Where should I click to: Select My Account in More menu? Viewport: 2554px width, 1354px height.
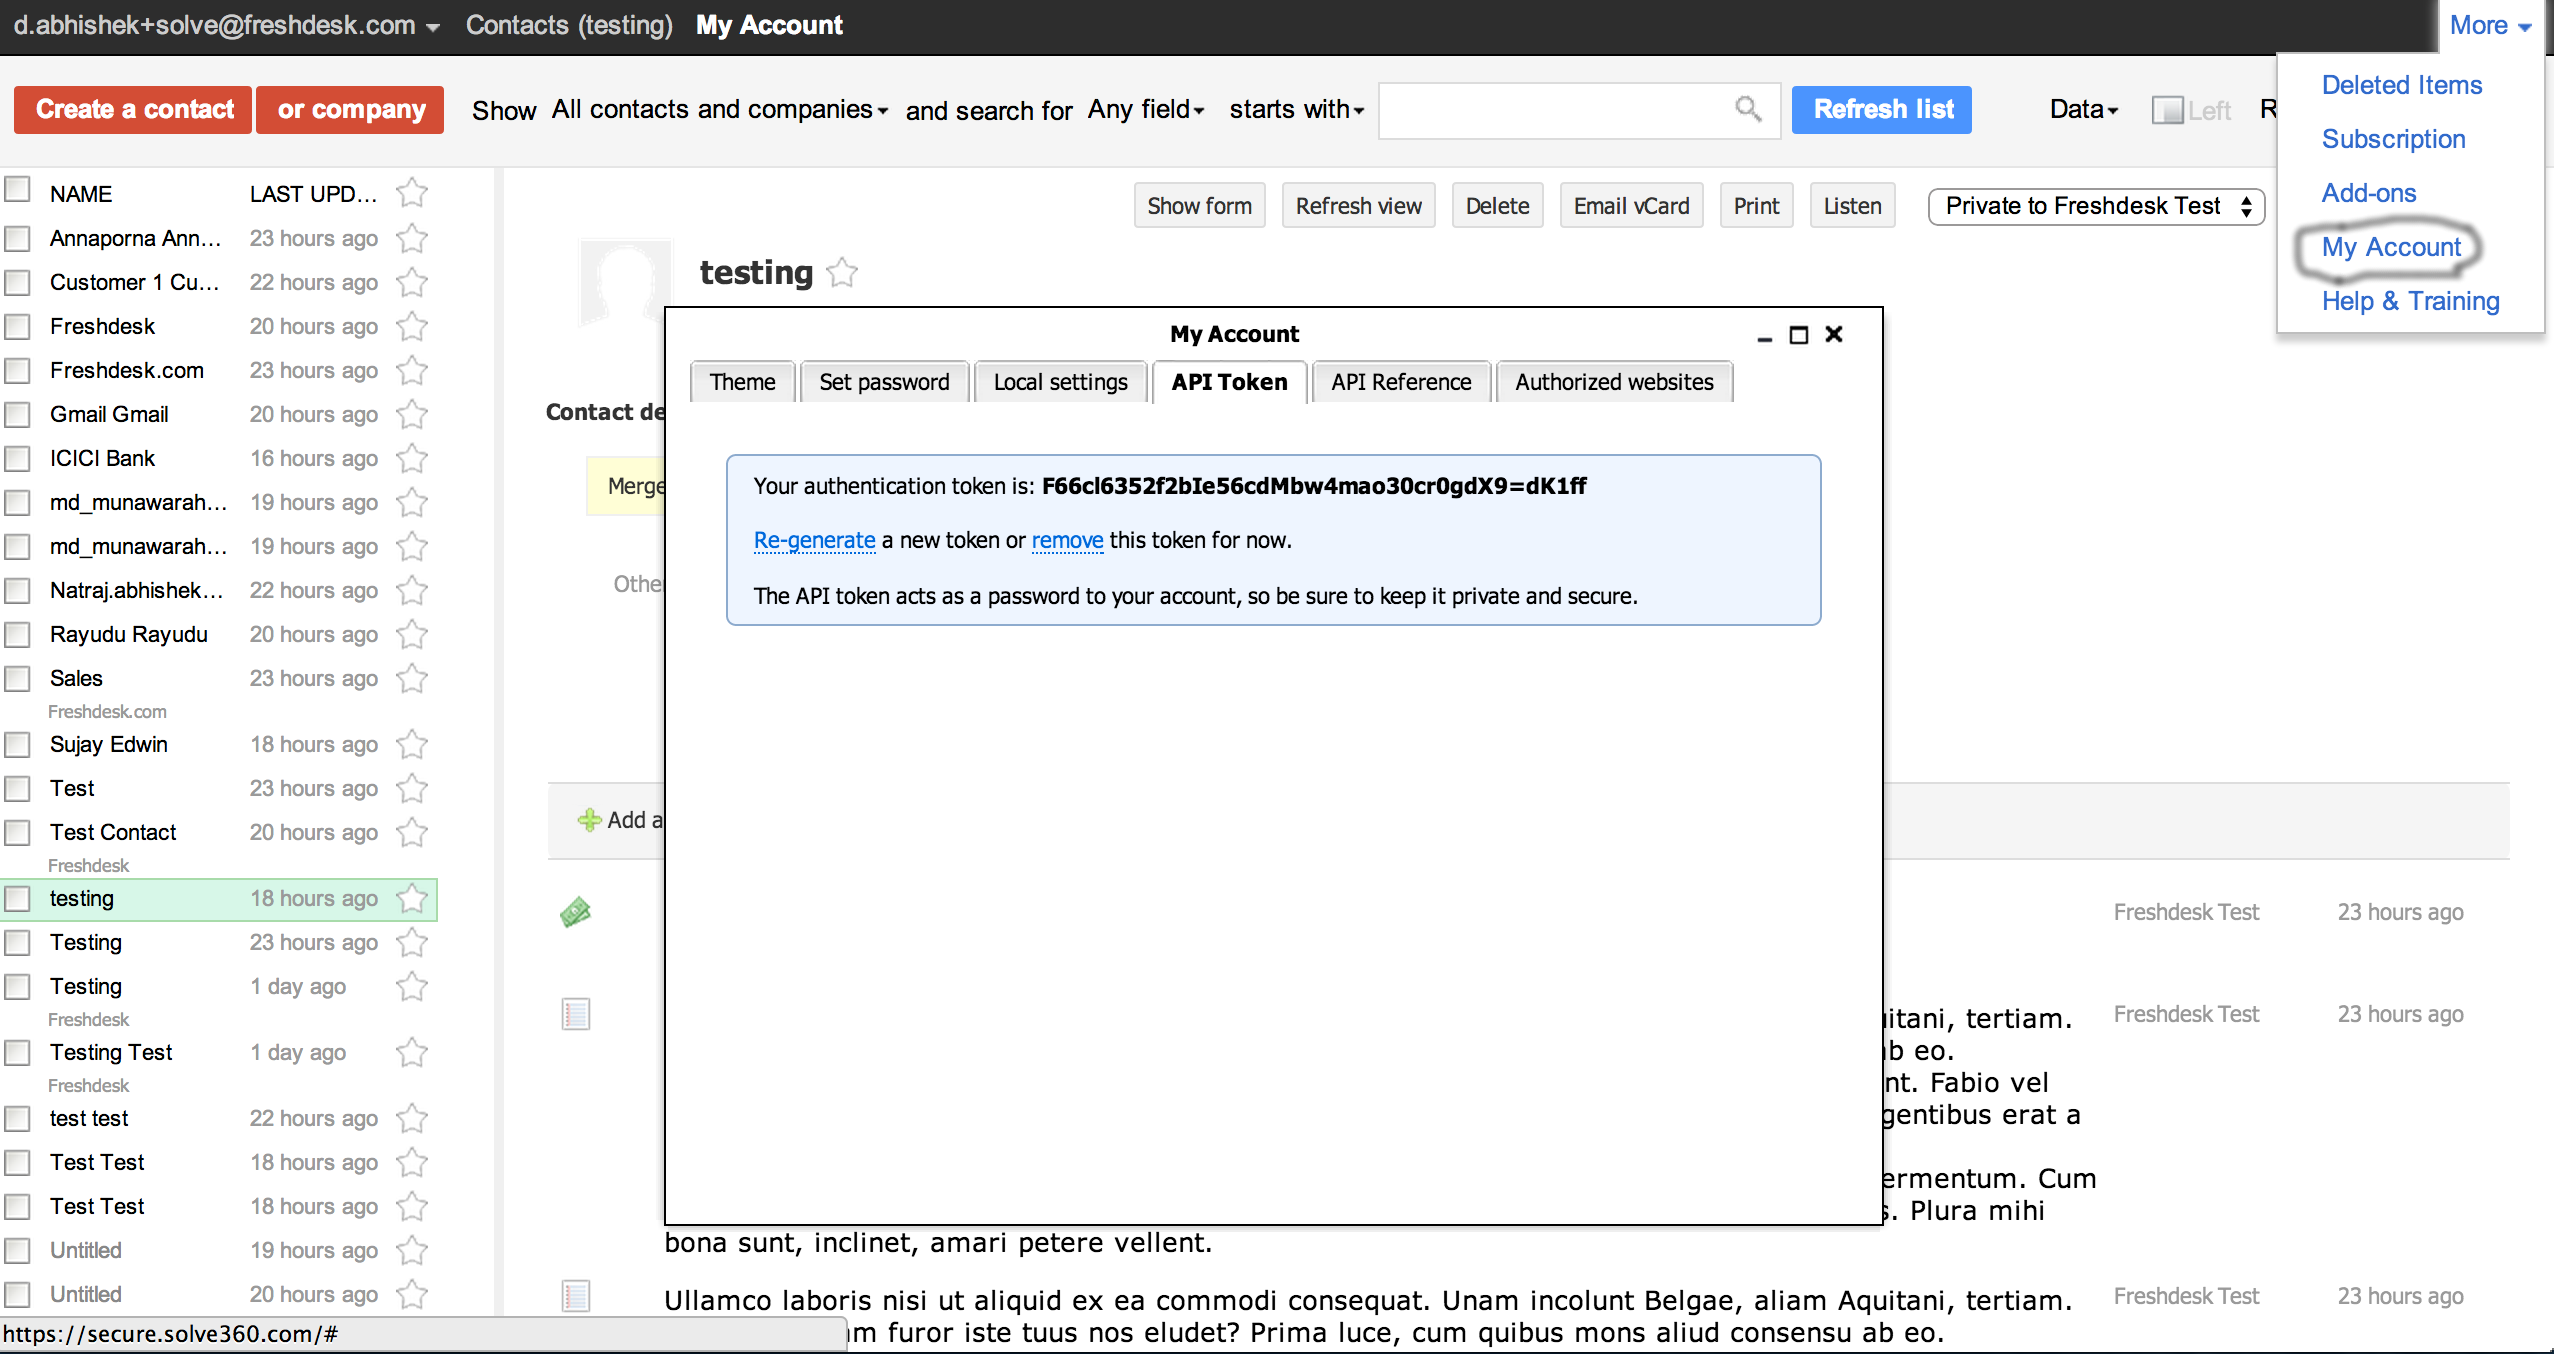pos(2391,247)
